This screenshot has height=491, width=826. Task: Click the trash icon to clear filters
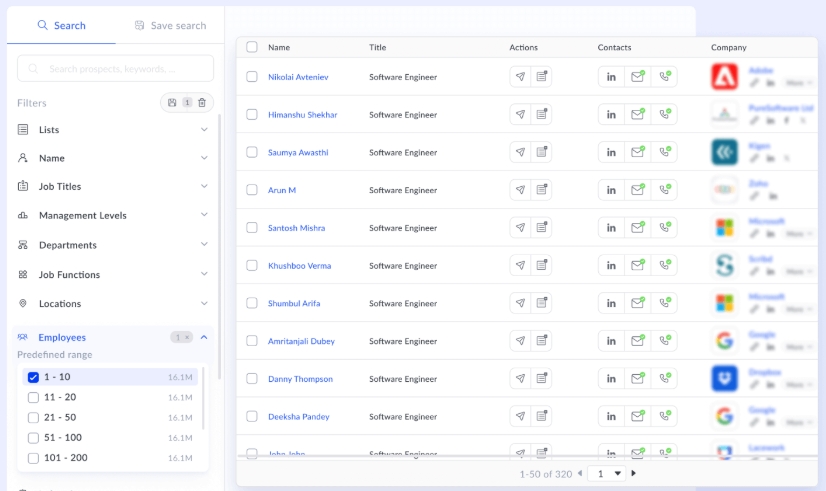click(202, 103)
